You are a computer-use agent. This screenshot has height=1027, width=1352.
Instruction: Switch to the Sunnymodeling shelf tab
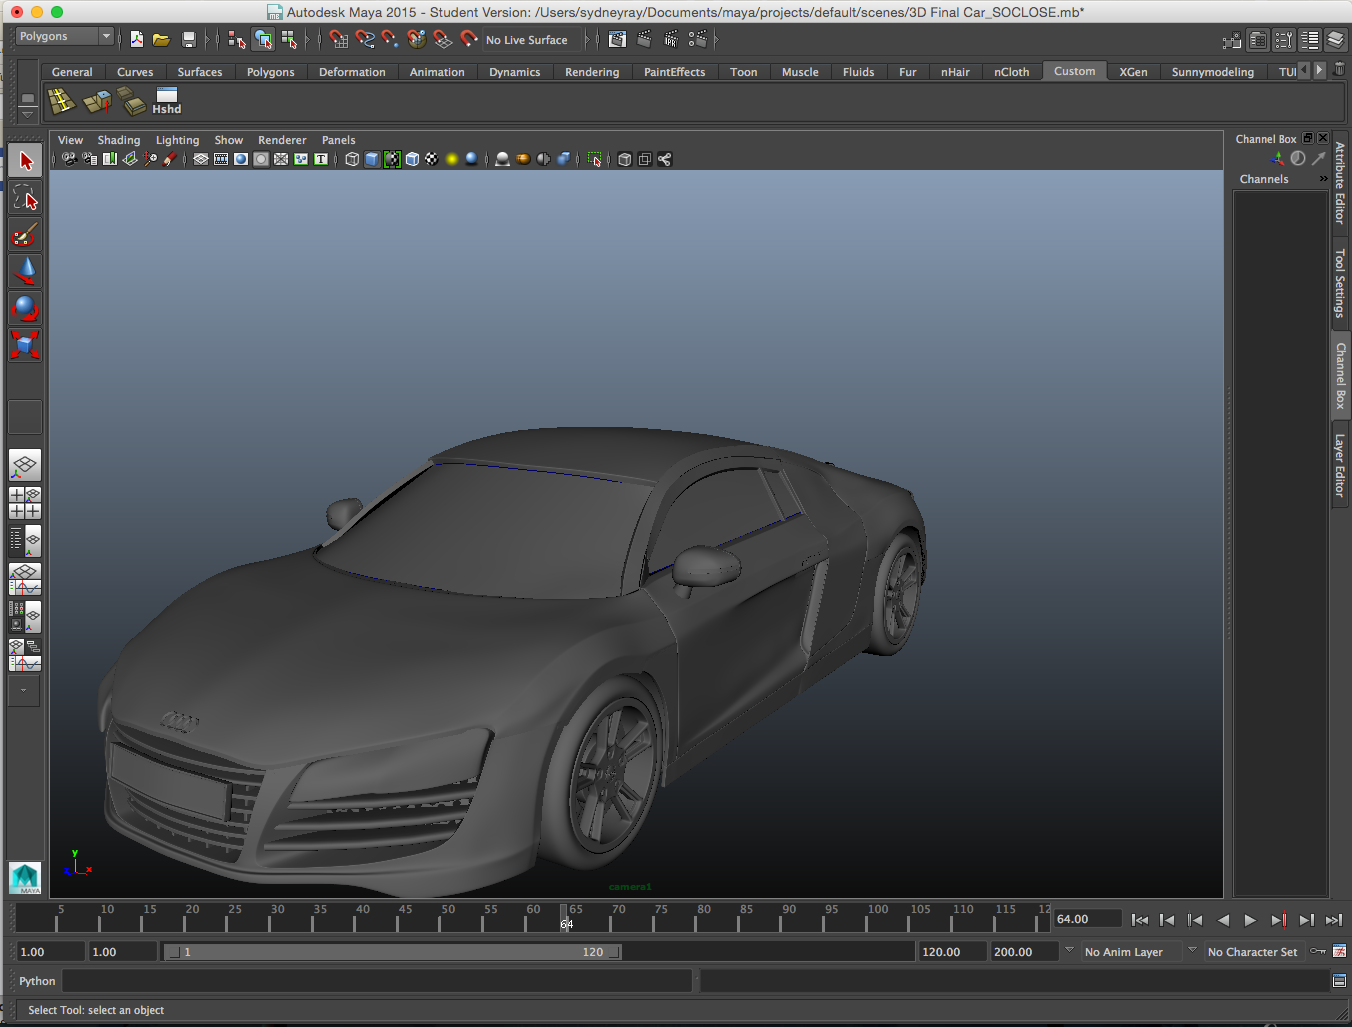click(1213, 72)
